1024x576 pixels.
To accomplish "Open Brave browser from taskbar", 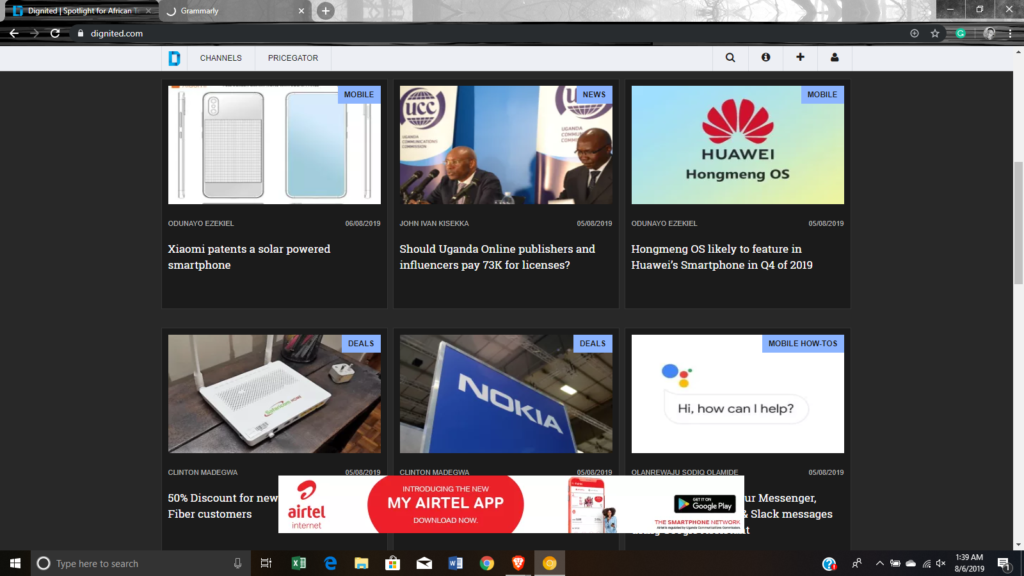I will click(x=518, y=563).
